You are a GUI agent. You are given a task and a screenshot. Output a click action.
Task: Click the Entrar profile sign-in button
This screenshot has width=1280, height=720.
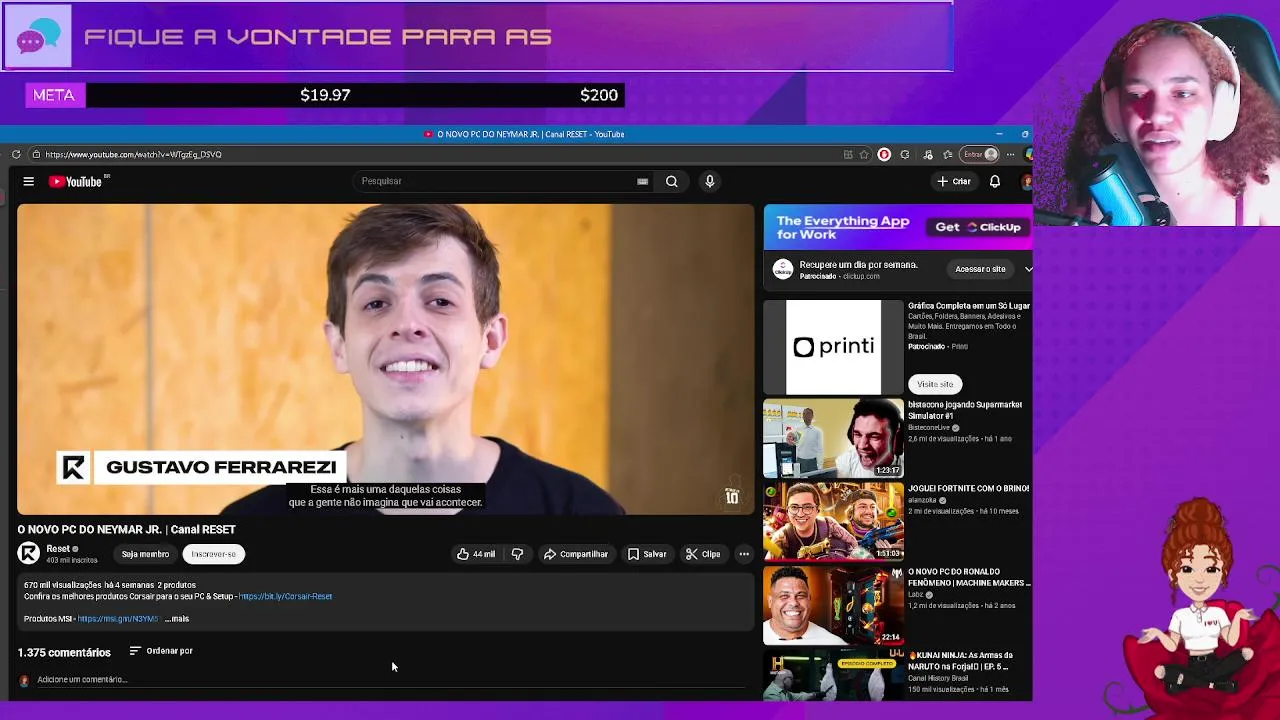tap(980, 154)
